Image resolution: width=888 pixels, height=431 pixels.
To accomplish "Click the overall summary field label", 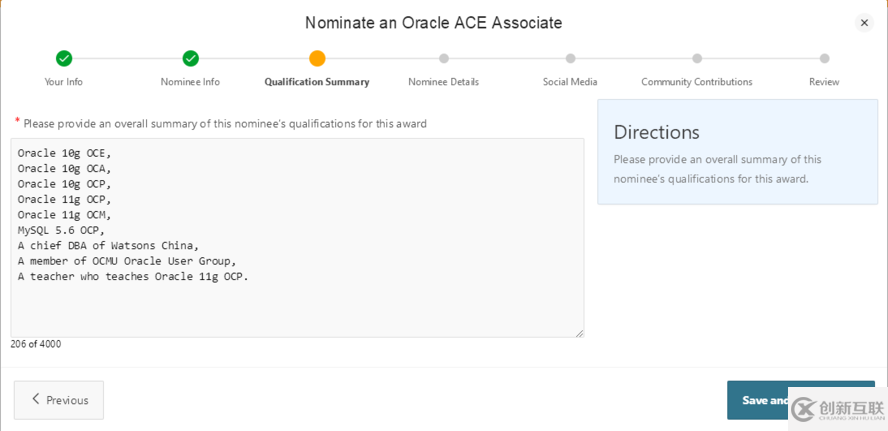I will pyautogui.click(x=225, y=123).
